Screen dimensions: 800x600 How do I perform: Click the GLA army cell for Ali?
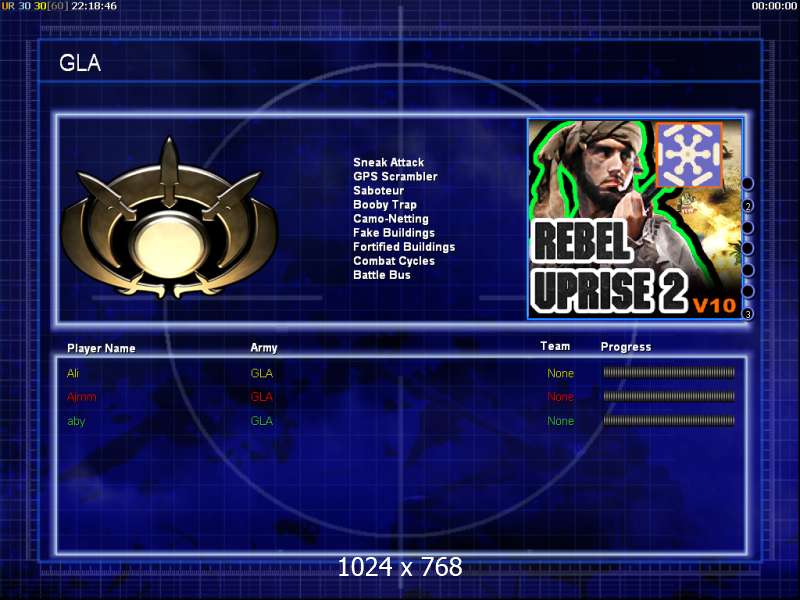coord(262,373)
